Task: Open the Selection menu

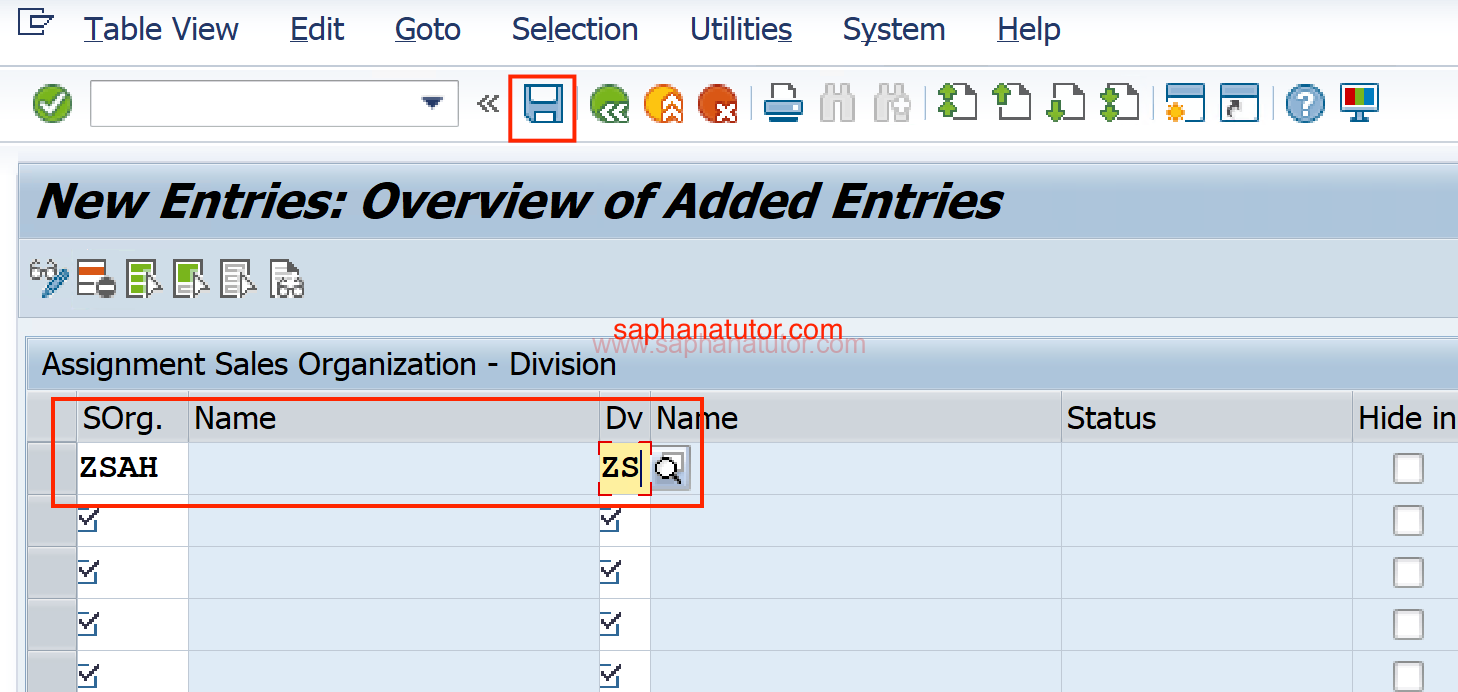Action: [575, 29]
